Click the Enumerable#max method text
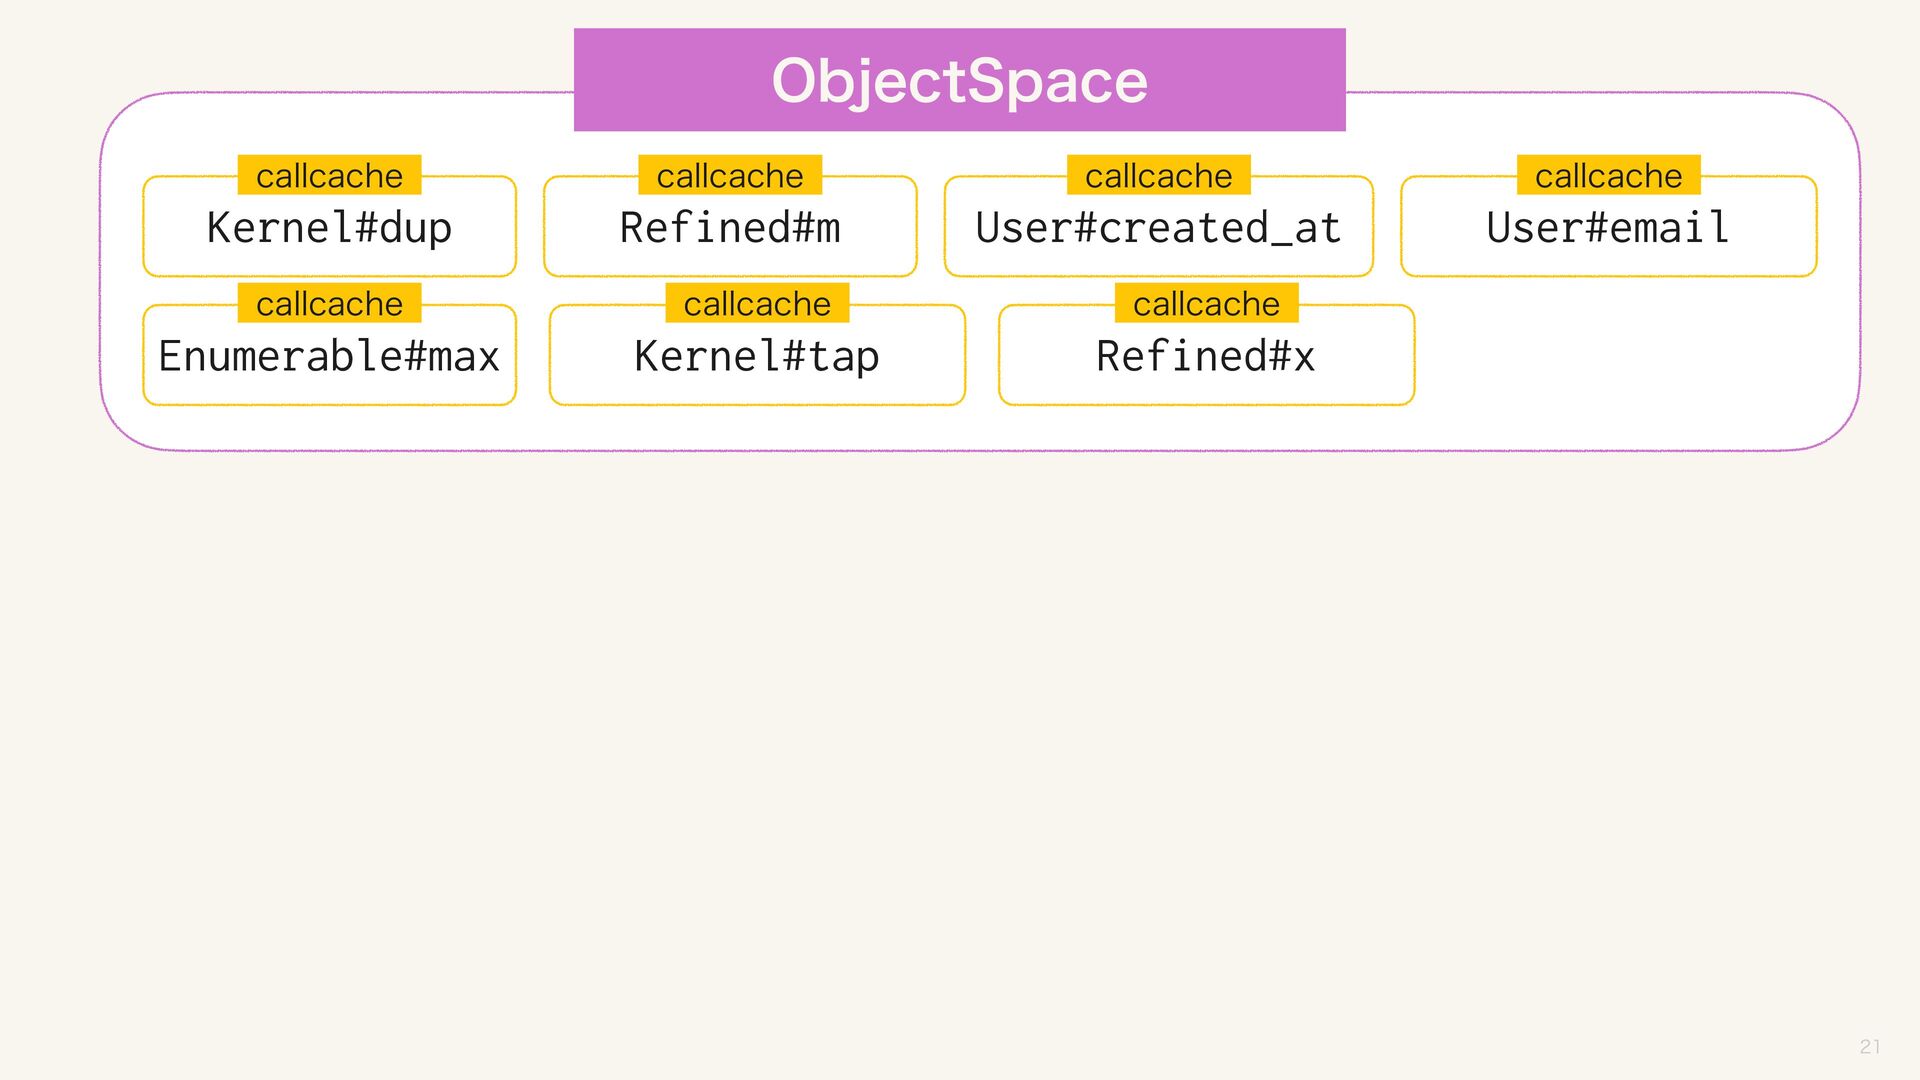The image size is (1920, 1080). (x=329, y=356)
